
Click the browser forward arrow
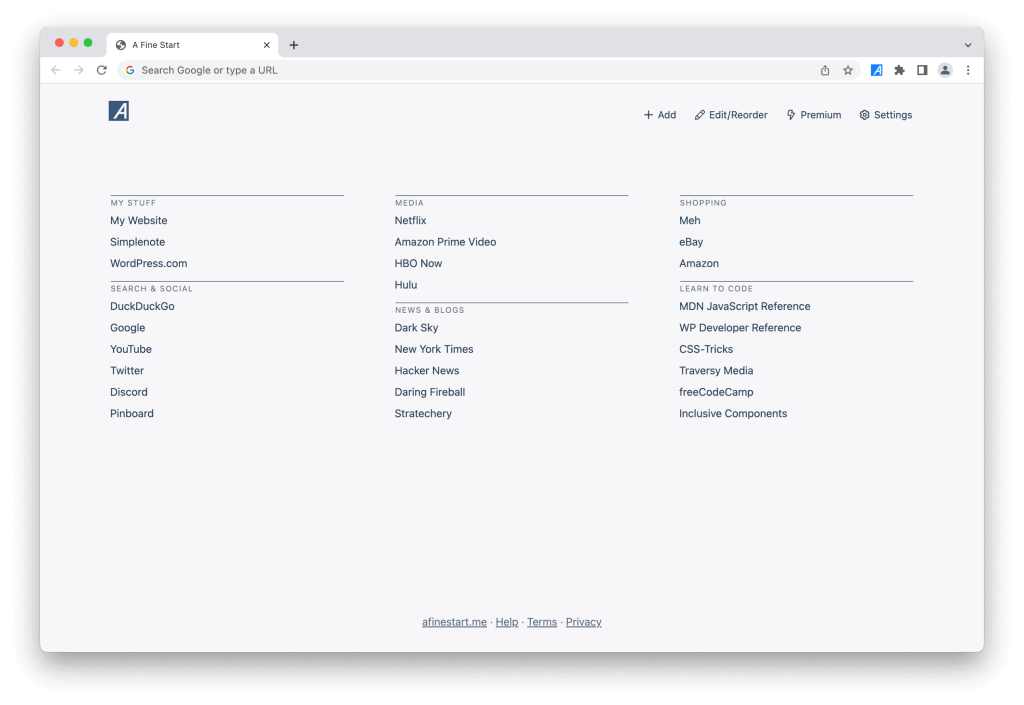tap(78, 70)
